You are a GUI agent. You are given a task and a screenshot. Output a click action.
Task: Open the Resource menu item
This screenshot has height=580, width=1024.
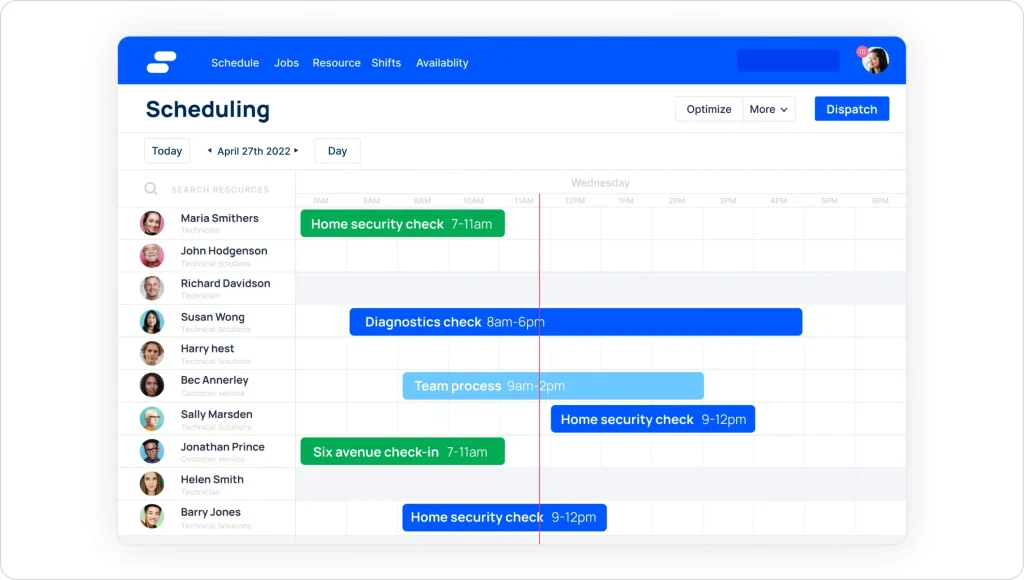(336, 63)
